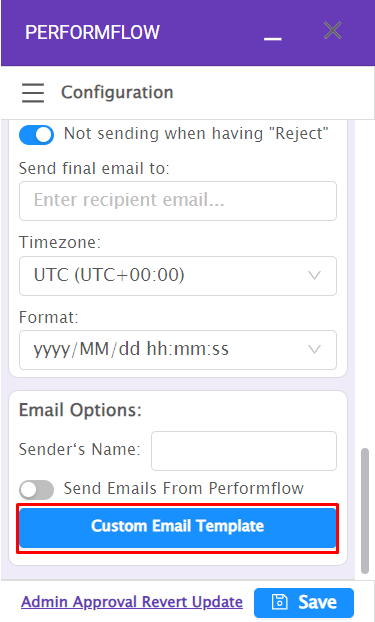
Task: Enable the Send Emails From Performflow switch
Action: [x=37, y=490]
